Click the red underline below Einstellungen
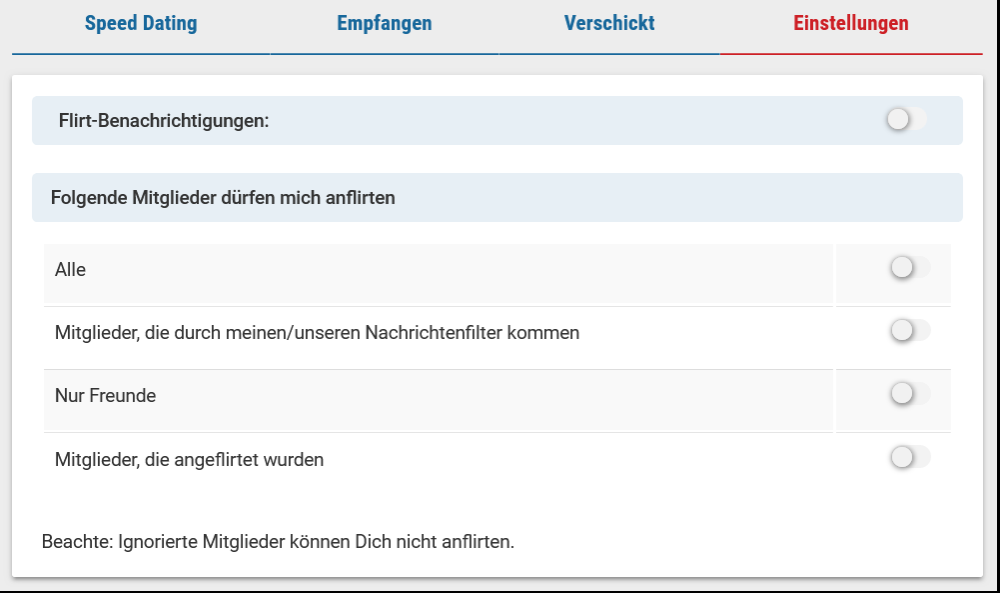 (851, 53)
